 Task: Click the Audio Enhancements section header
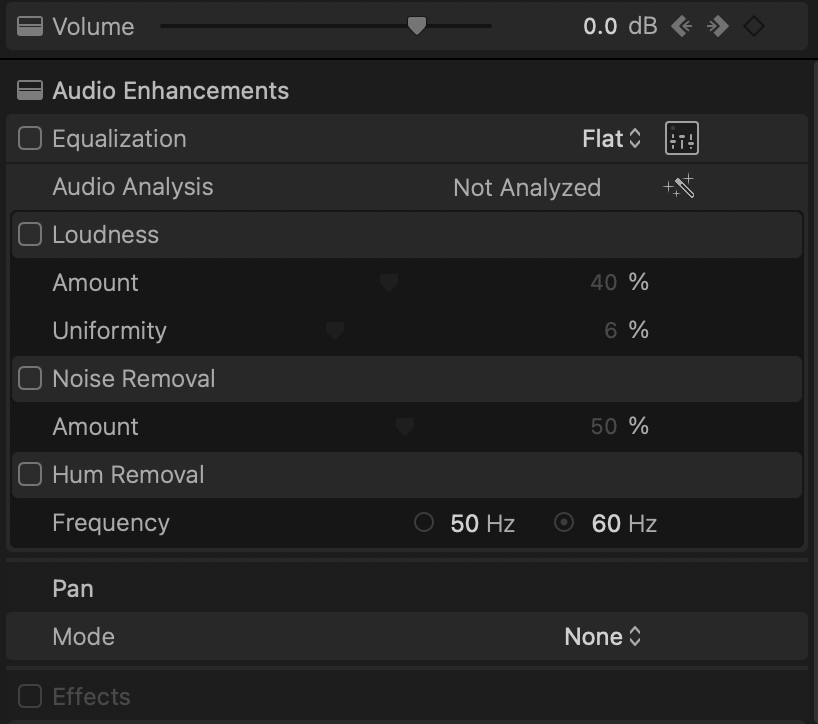[x=171, y=90]
